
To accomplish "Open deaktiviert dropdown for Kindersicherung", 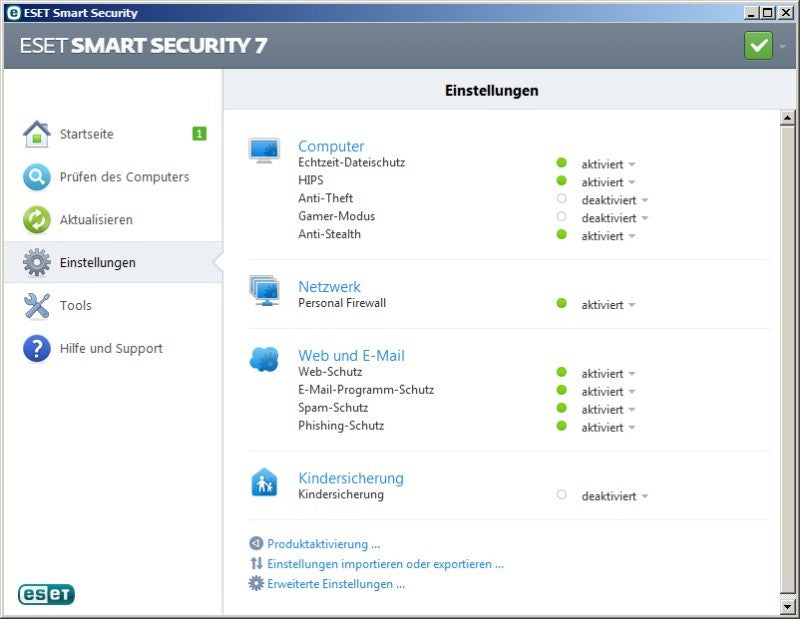I will 614,496.
